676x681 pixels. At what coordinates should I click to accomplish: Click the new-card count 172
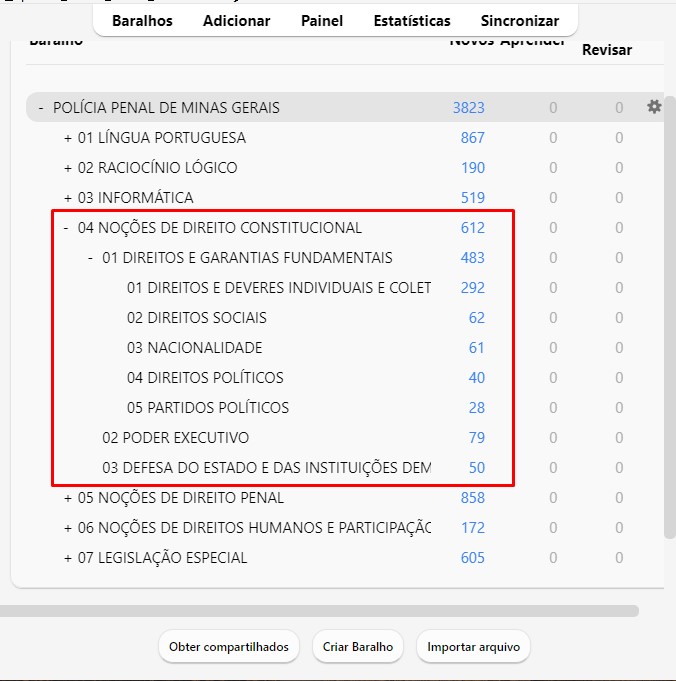tap(473, 528)
